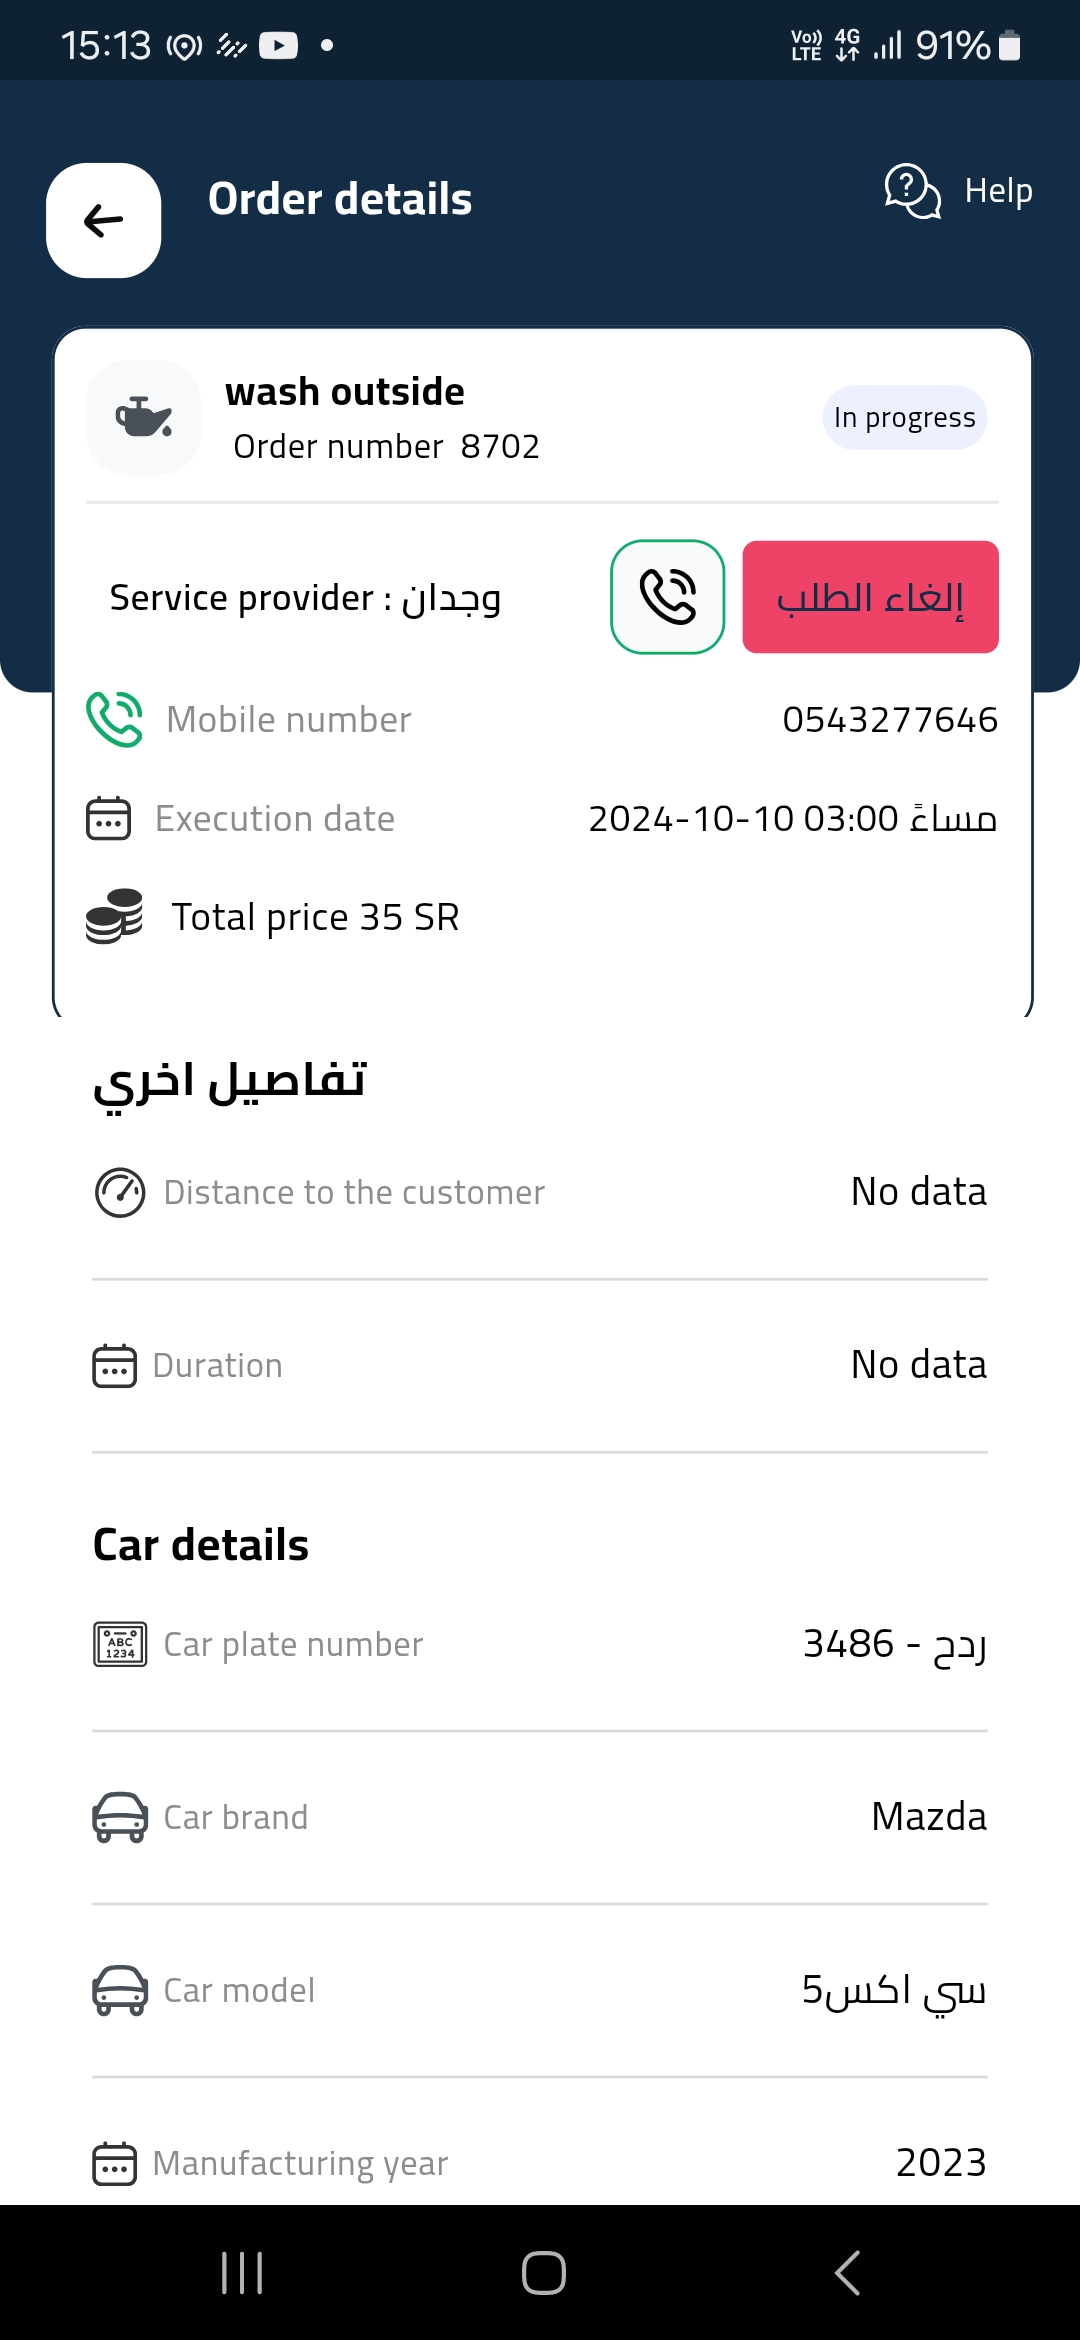Tap the Total price coins icon
1080x2340 pixels.
click(114, 916)
